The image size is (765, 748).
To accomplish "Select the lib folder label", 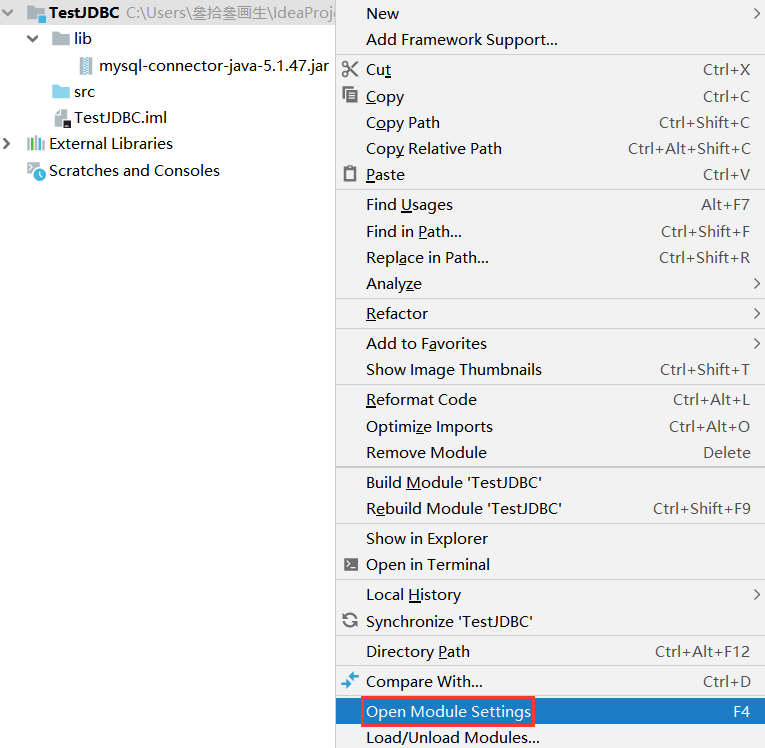I will pos(83,39).
